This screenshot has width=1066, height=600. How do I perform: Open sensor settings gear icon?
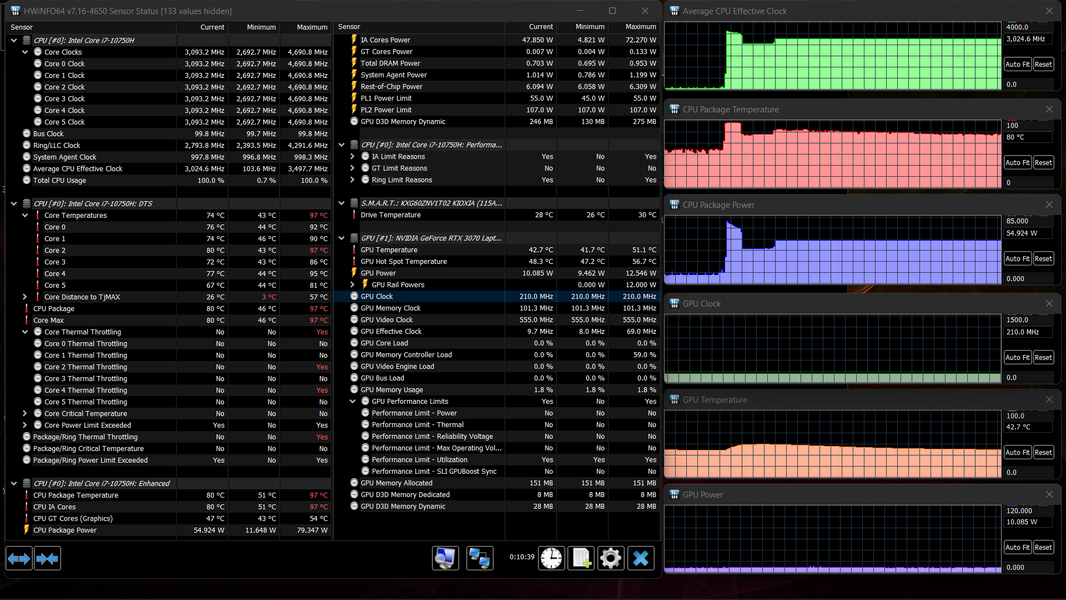click(x=611, y=559)
